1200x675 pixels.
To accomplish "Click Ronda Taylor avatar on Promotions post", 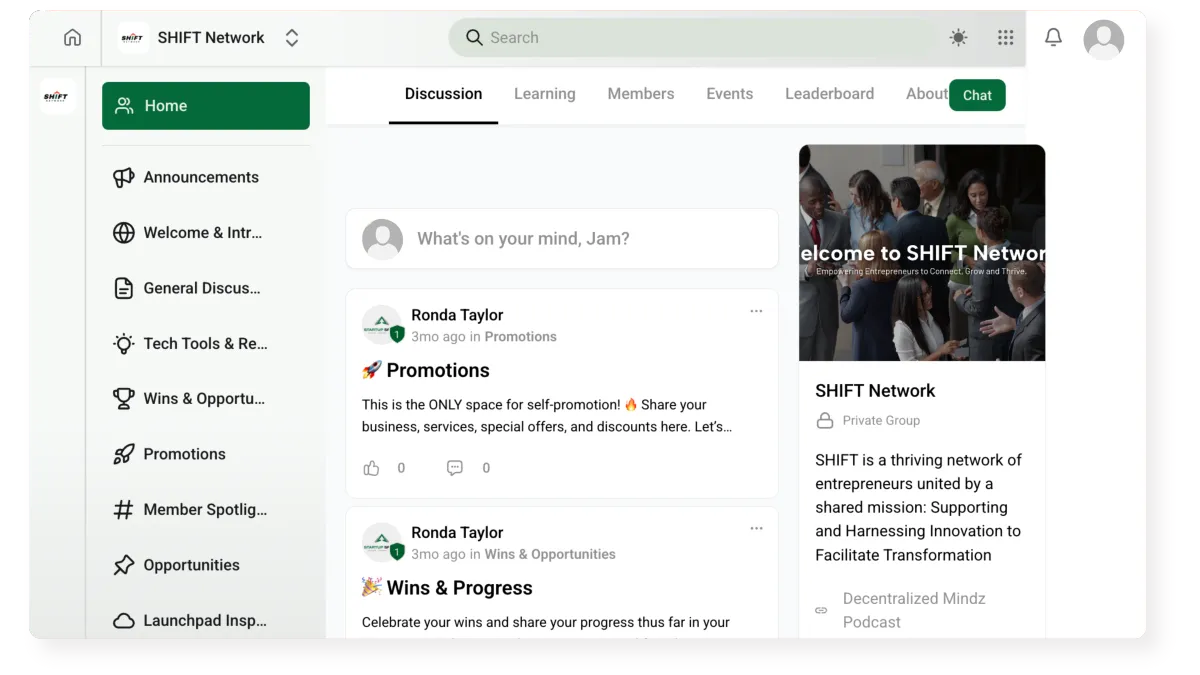I will [382, 325].
